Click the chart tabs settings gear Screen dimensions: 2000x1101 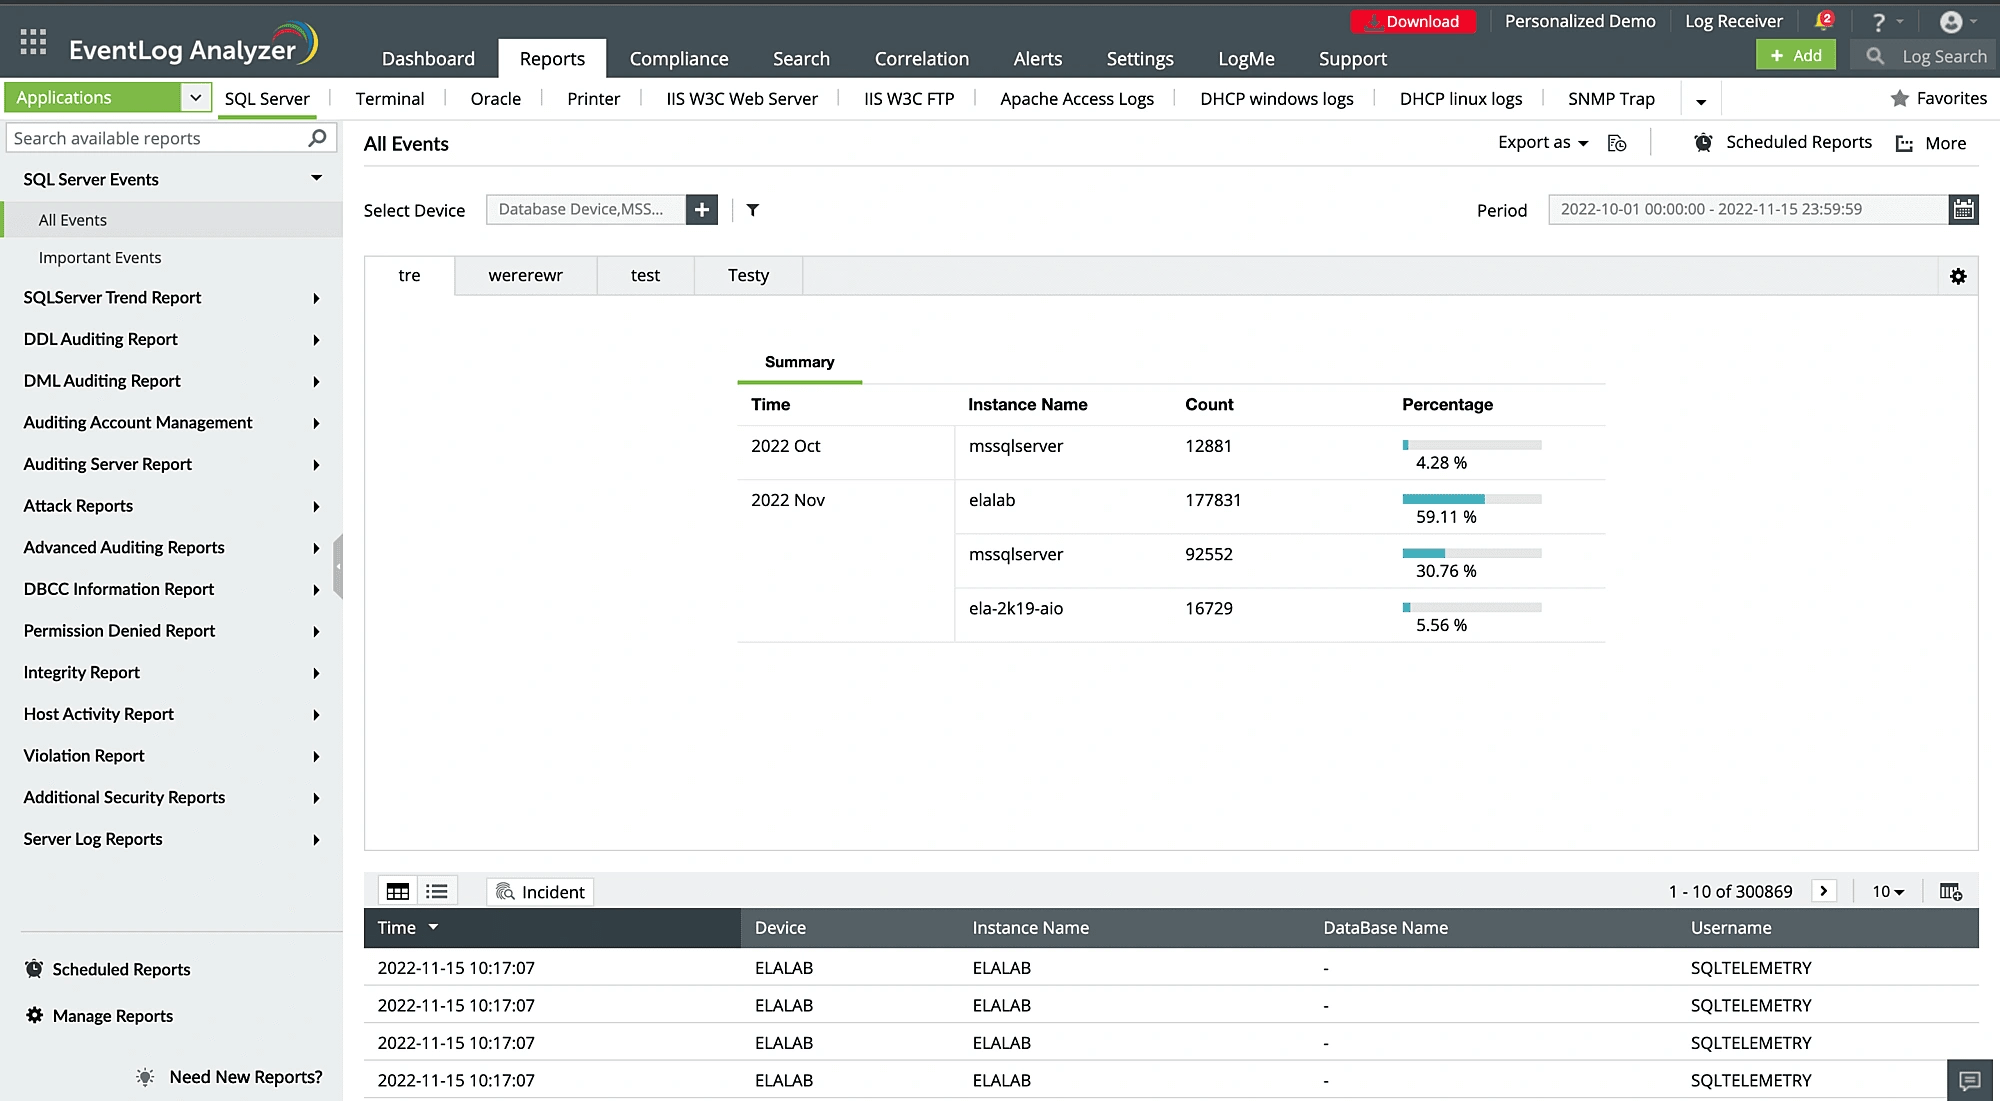pos(1958,276)
